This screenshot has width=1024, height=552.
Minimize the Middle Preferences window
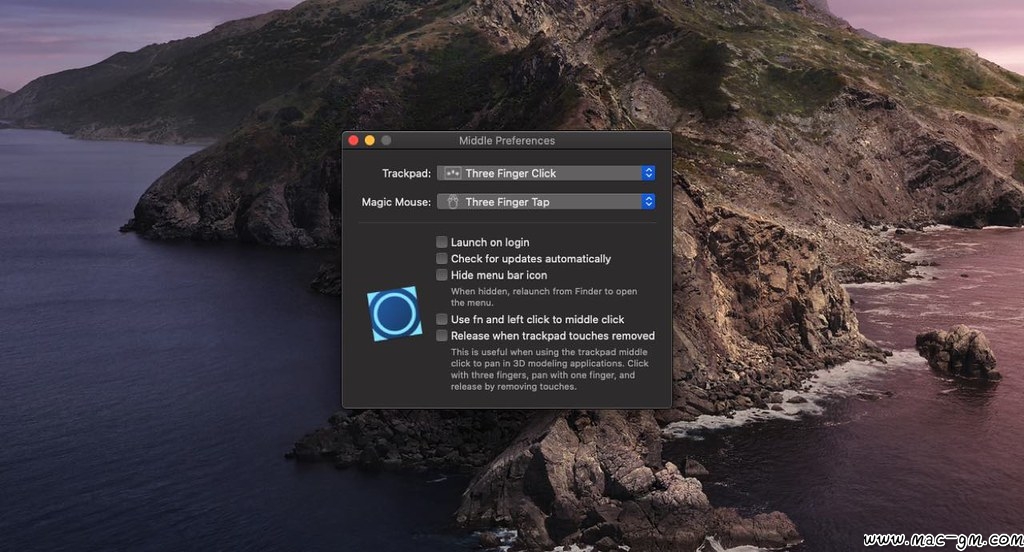point(370,140)
